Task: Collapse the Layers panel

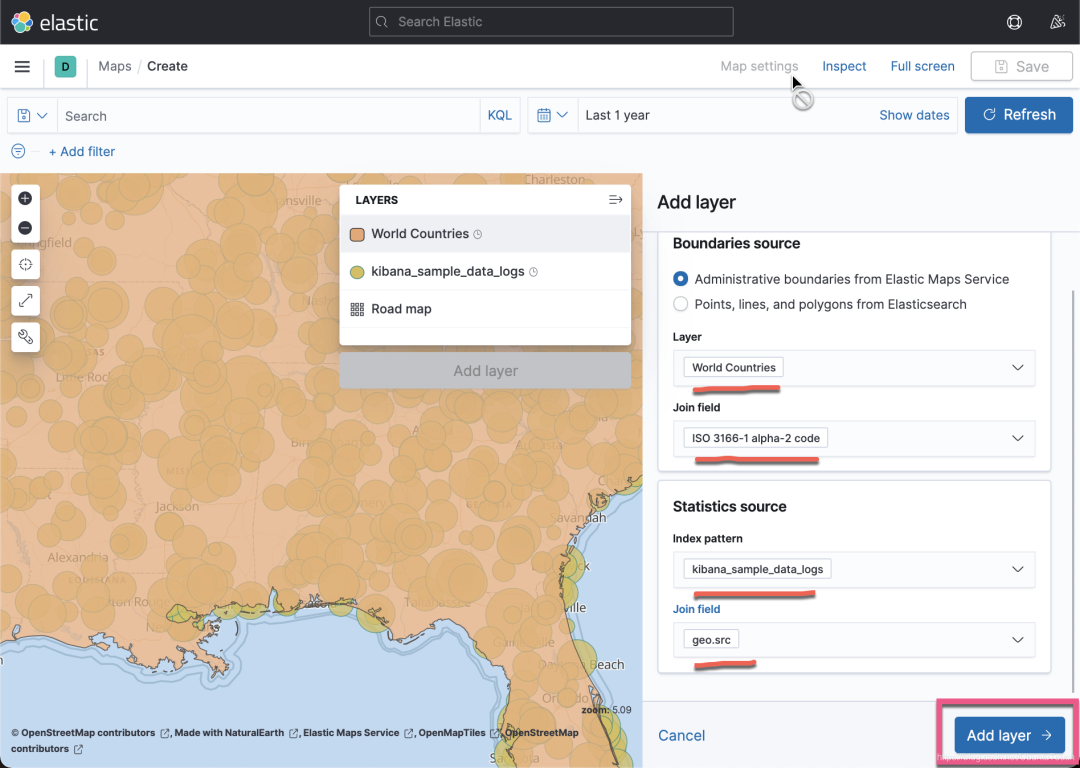Action: point(615,200)
